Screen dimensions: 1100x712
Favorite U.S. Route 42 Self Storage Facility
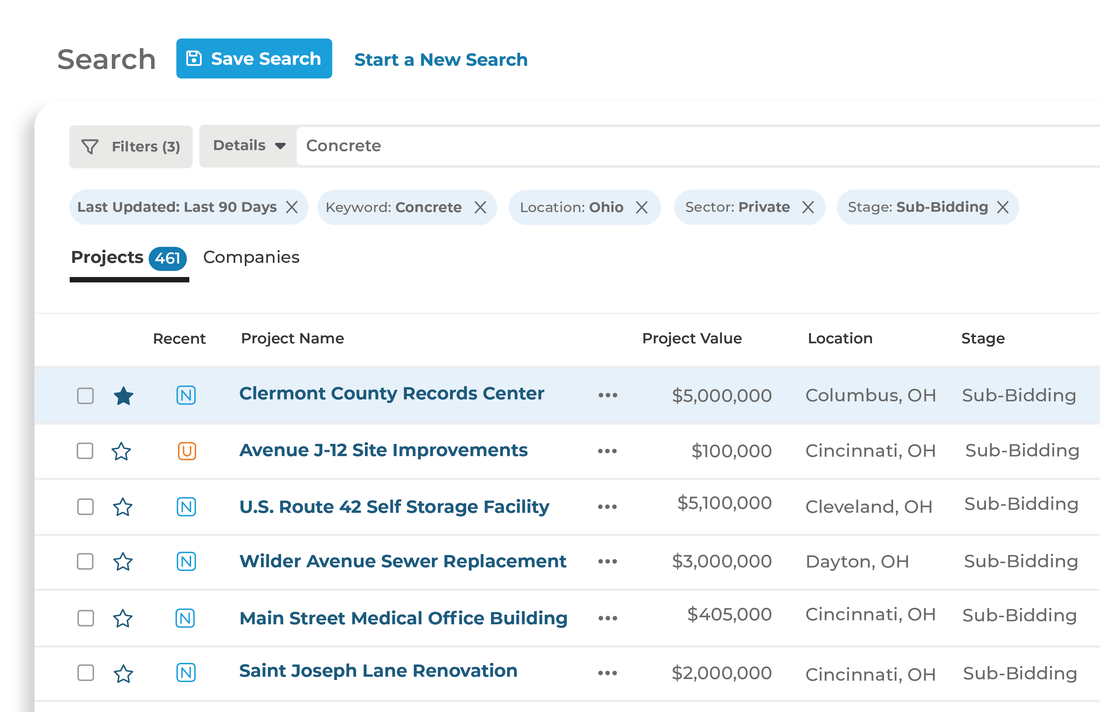[123, 506]
